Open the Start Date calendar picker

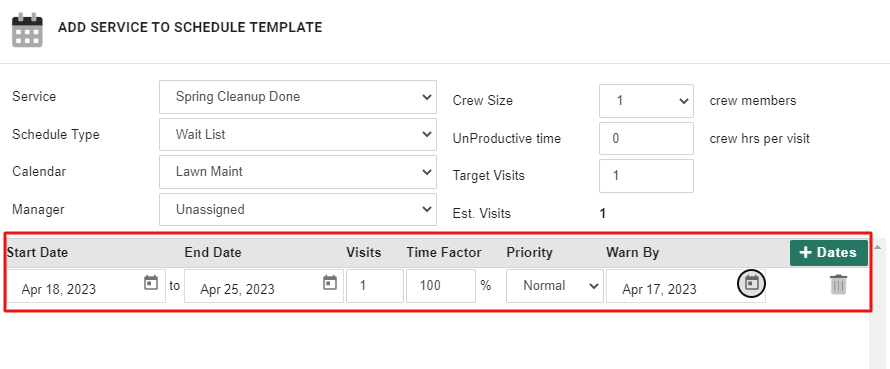(x=150, y=283)
